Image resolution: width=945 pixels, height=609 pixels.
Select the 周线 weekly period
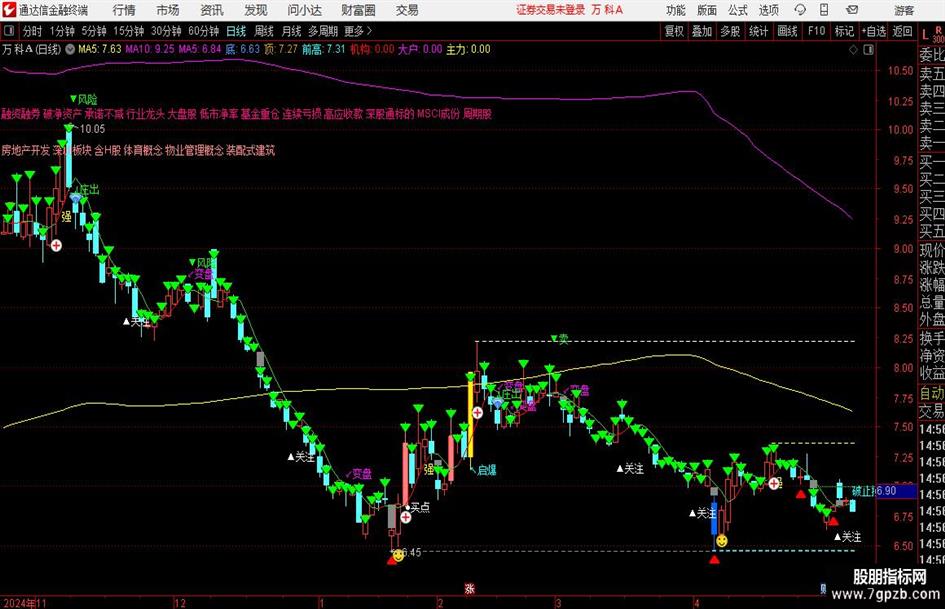point(264,31)
